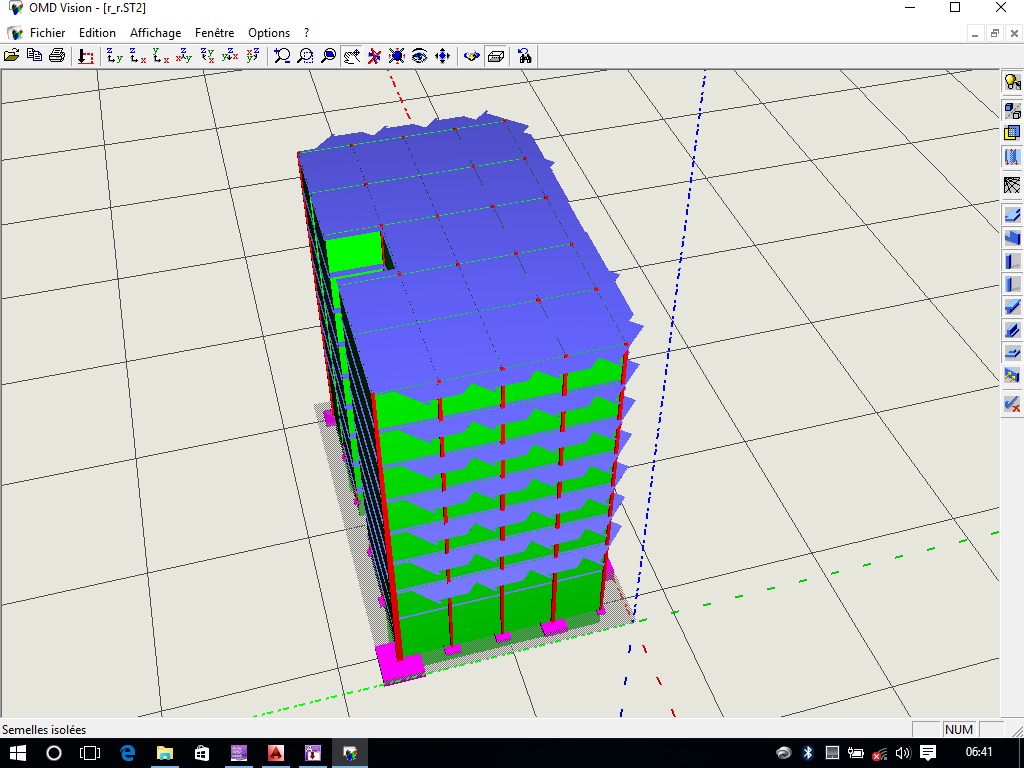Open the Fichier menu
This screenshot has height=768, width=1024.
click(x=47, y=33)
